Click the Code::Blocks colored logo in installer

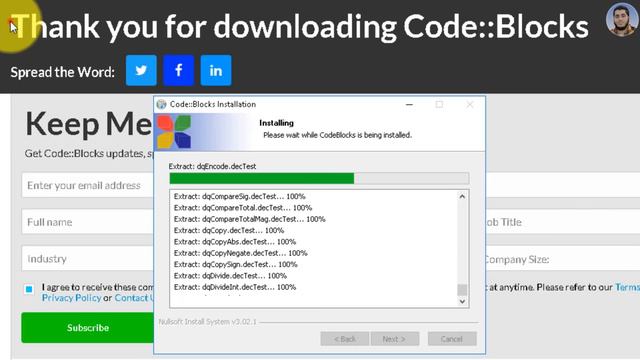(x=174, y=131)
